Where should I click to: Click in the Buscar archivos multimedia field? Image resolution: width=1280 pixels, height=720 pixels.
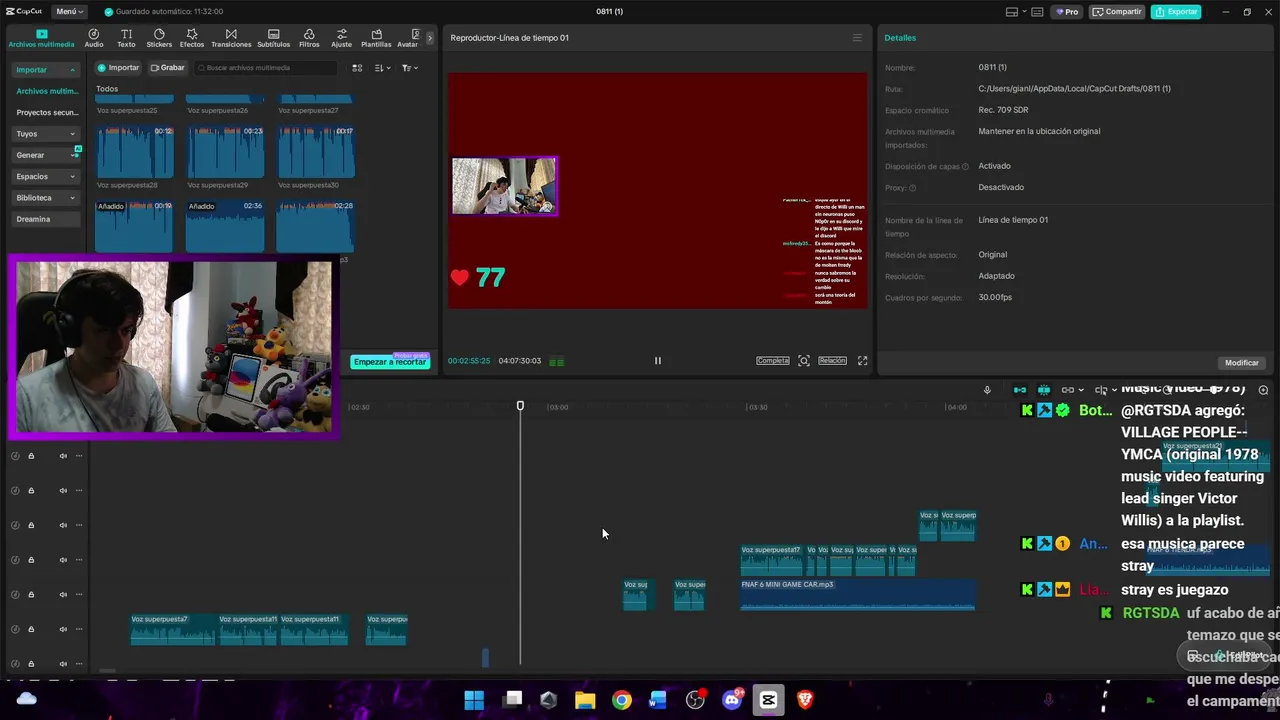coord(265,68)
